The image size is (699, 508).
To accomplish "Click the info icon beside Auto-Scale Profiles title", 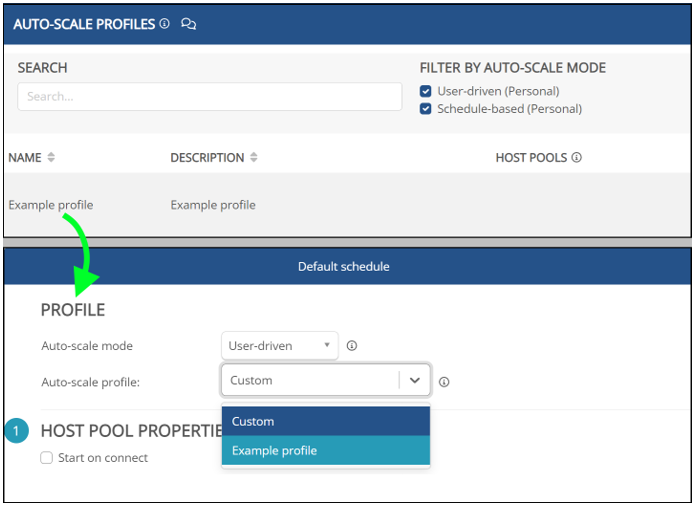I will (164, 23).
